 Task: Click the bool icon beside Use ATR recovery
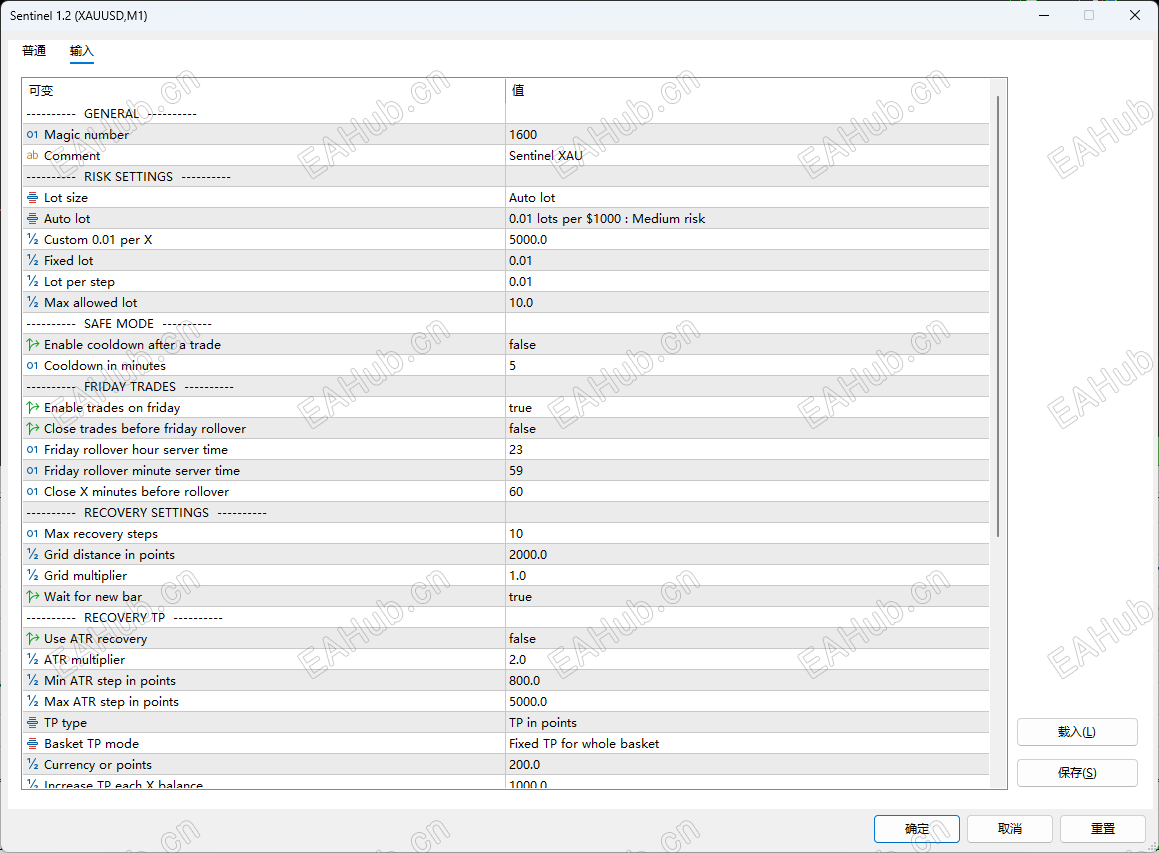(33, 639)
